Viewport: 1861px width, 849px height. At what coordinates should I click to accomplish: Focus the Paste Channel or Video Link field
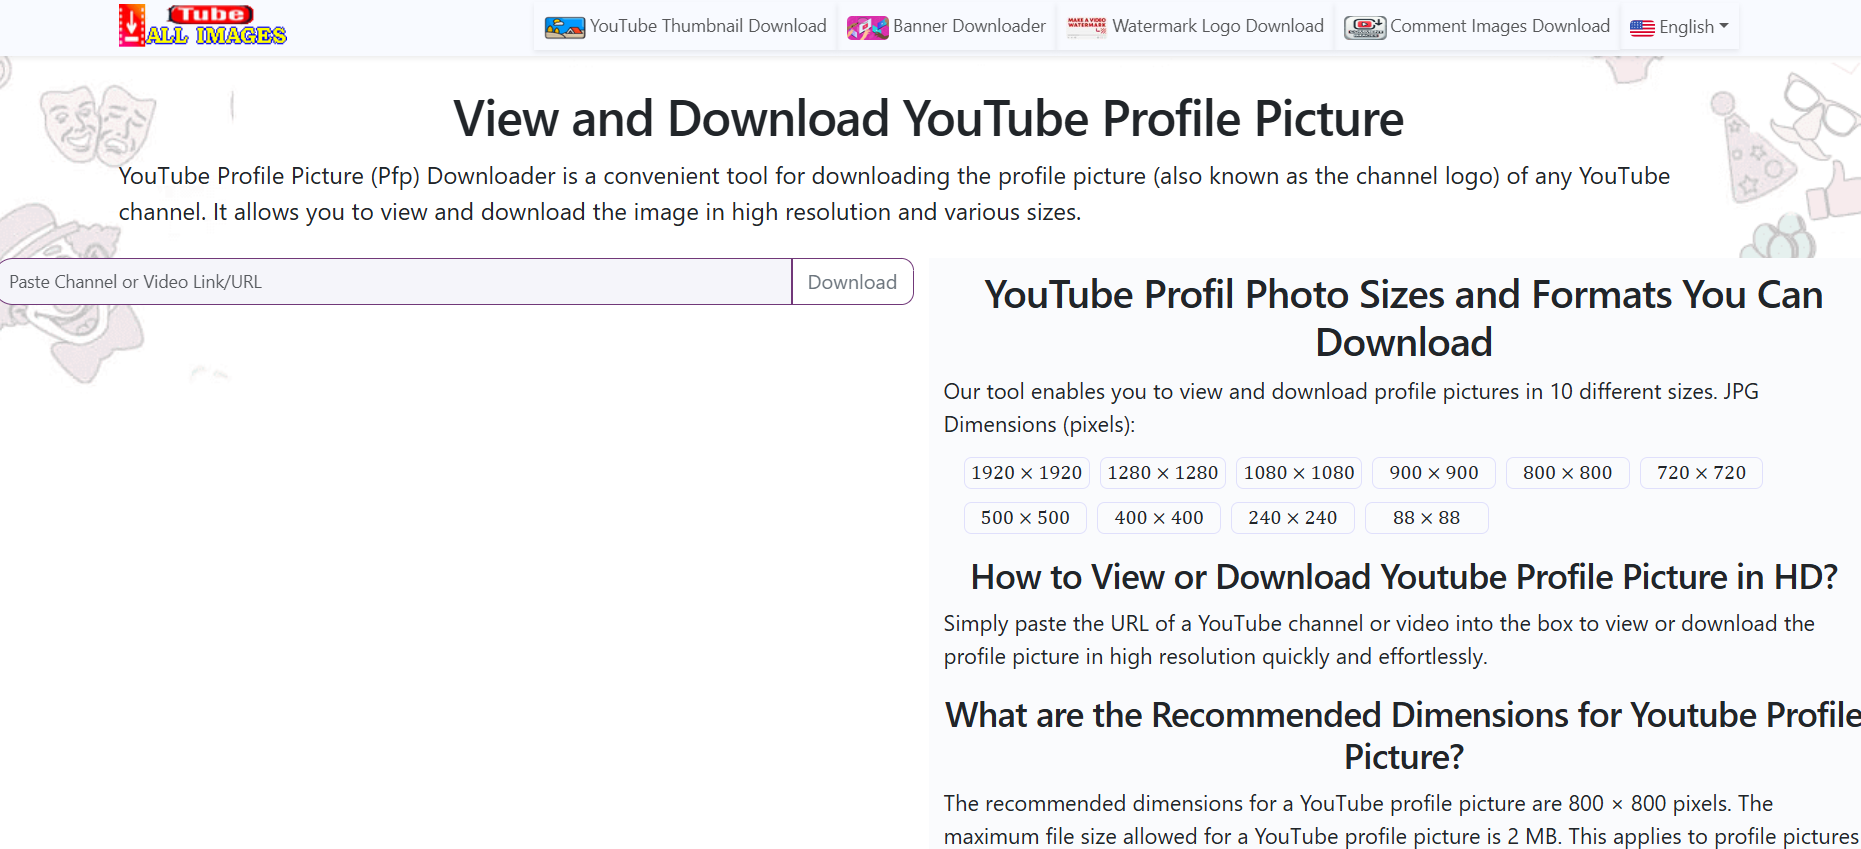pos(396,282)
